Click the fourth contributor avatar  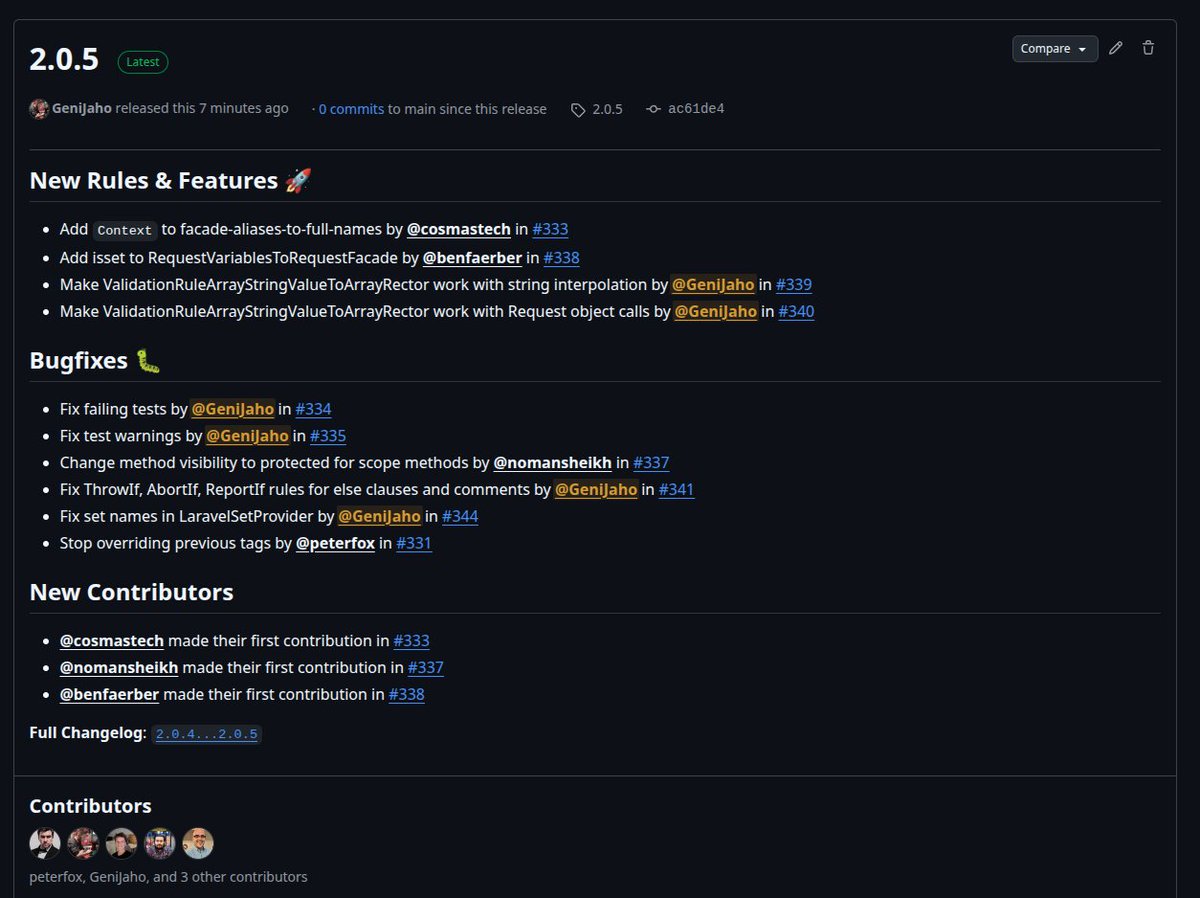tap(160, 843)
